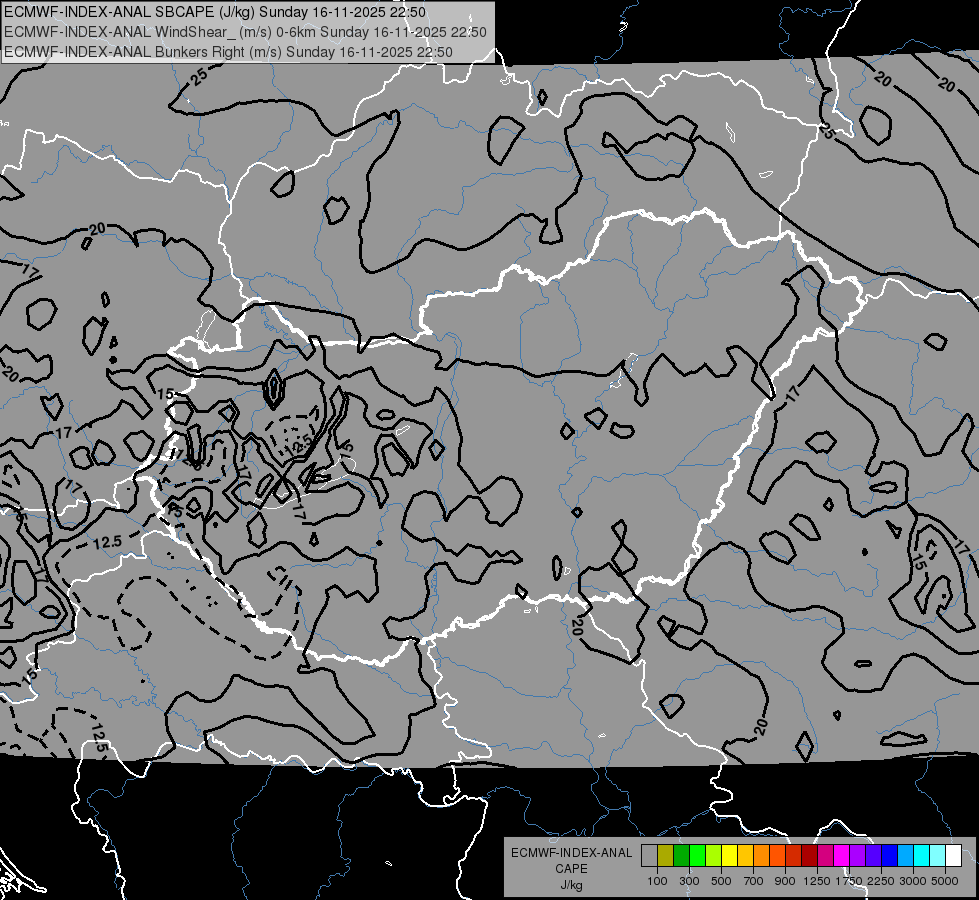979x900 pixels.
Task: Select the pure blue legend swatch
Action: click(x=890, y=855)
